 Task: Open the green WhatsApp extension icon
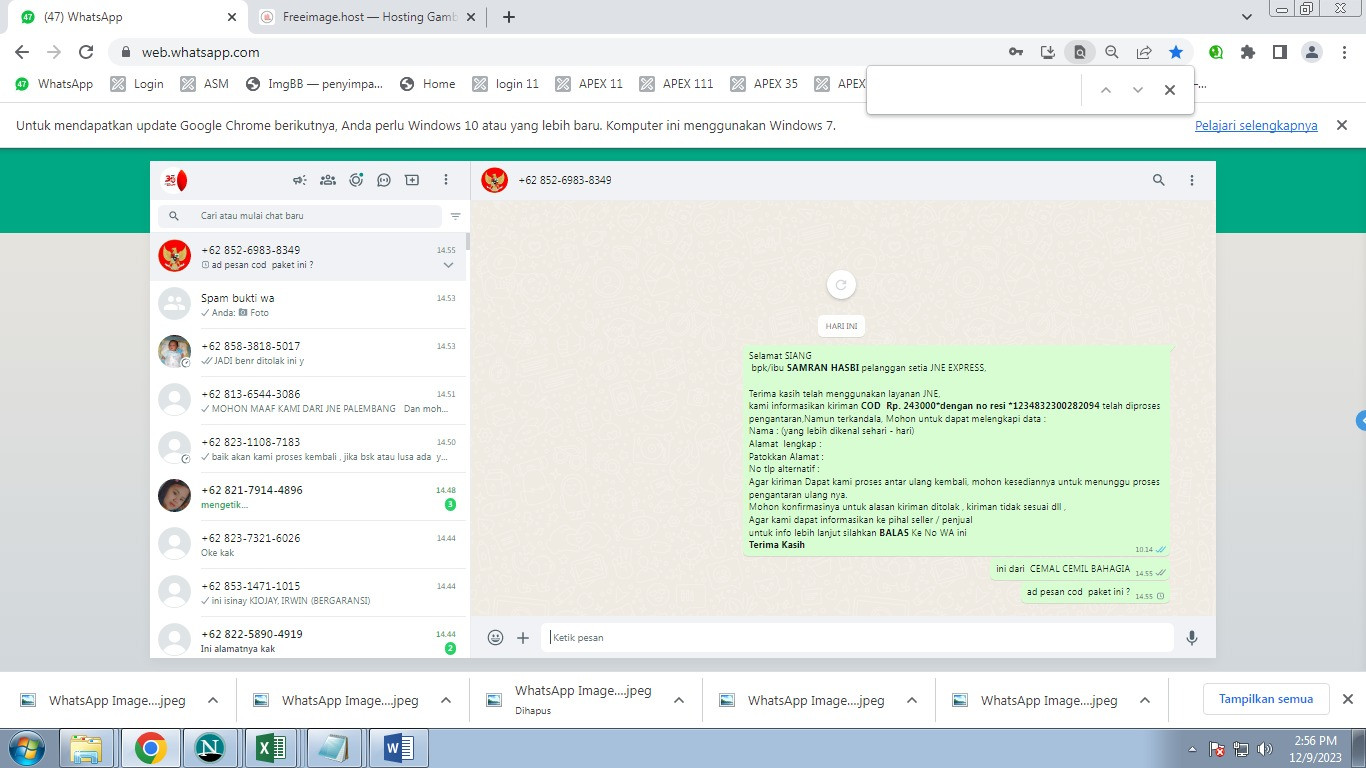(1216, 52)
